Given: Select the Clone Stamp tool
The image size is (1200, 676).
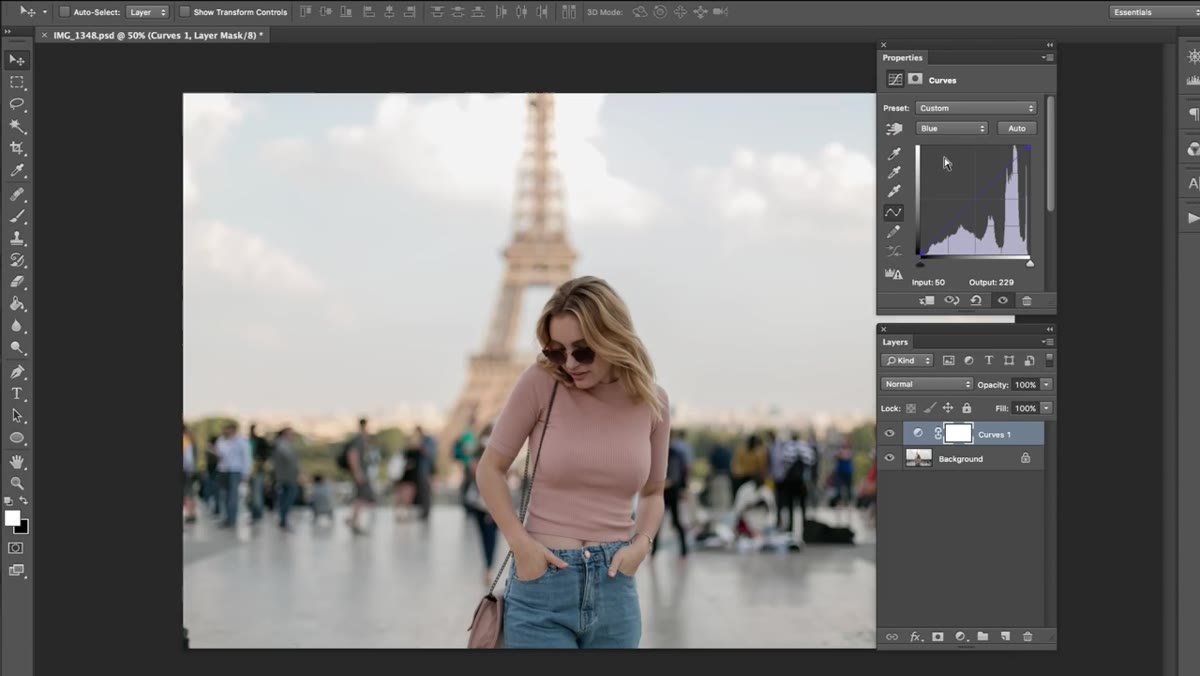Looking at the screenshot, I should tap(17, 238).
